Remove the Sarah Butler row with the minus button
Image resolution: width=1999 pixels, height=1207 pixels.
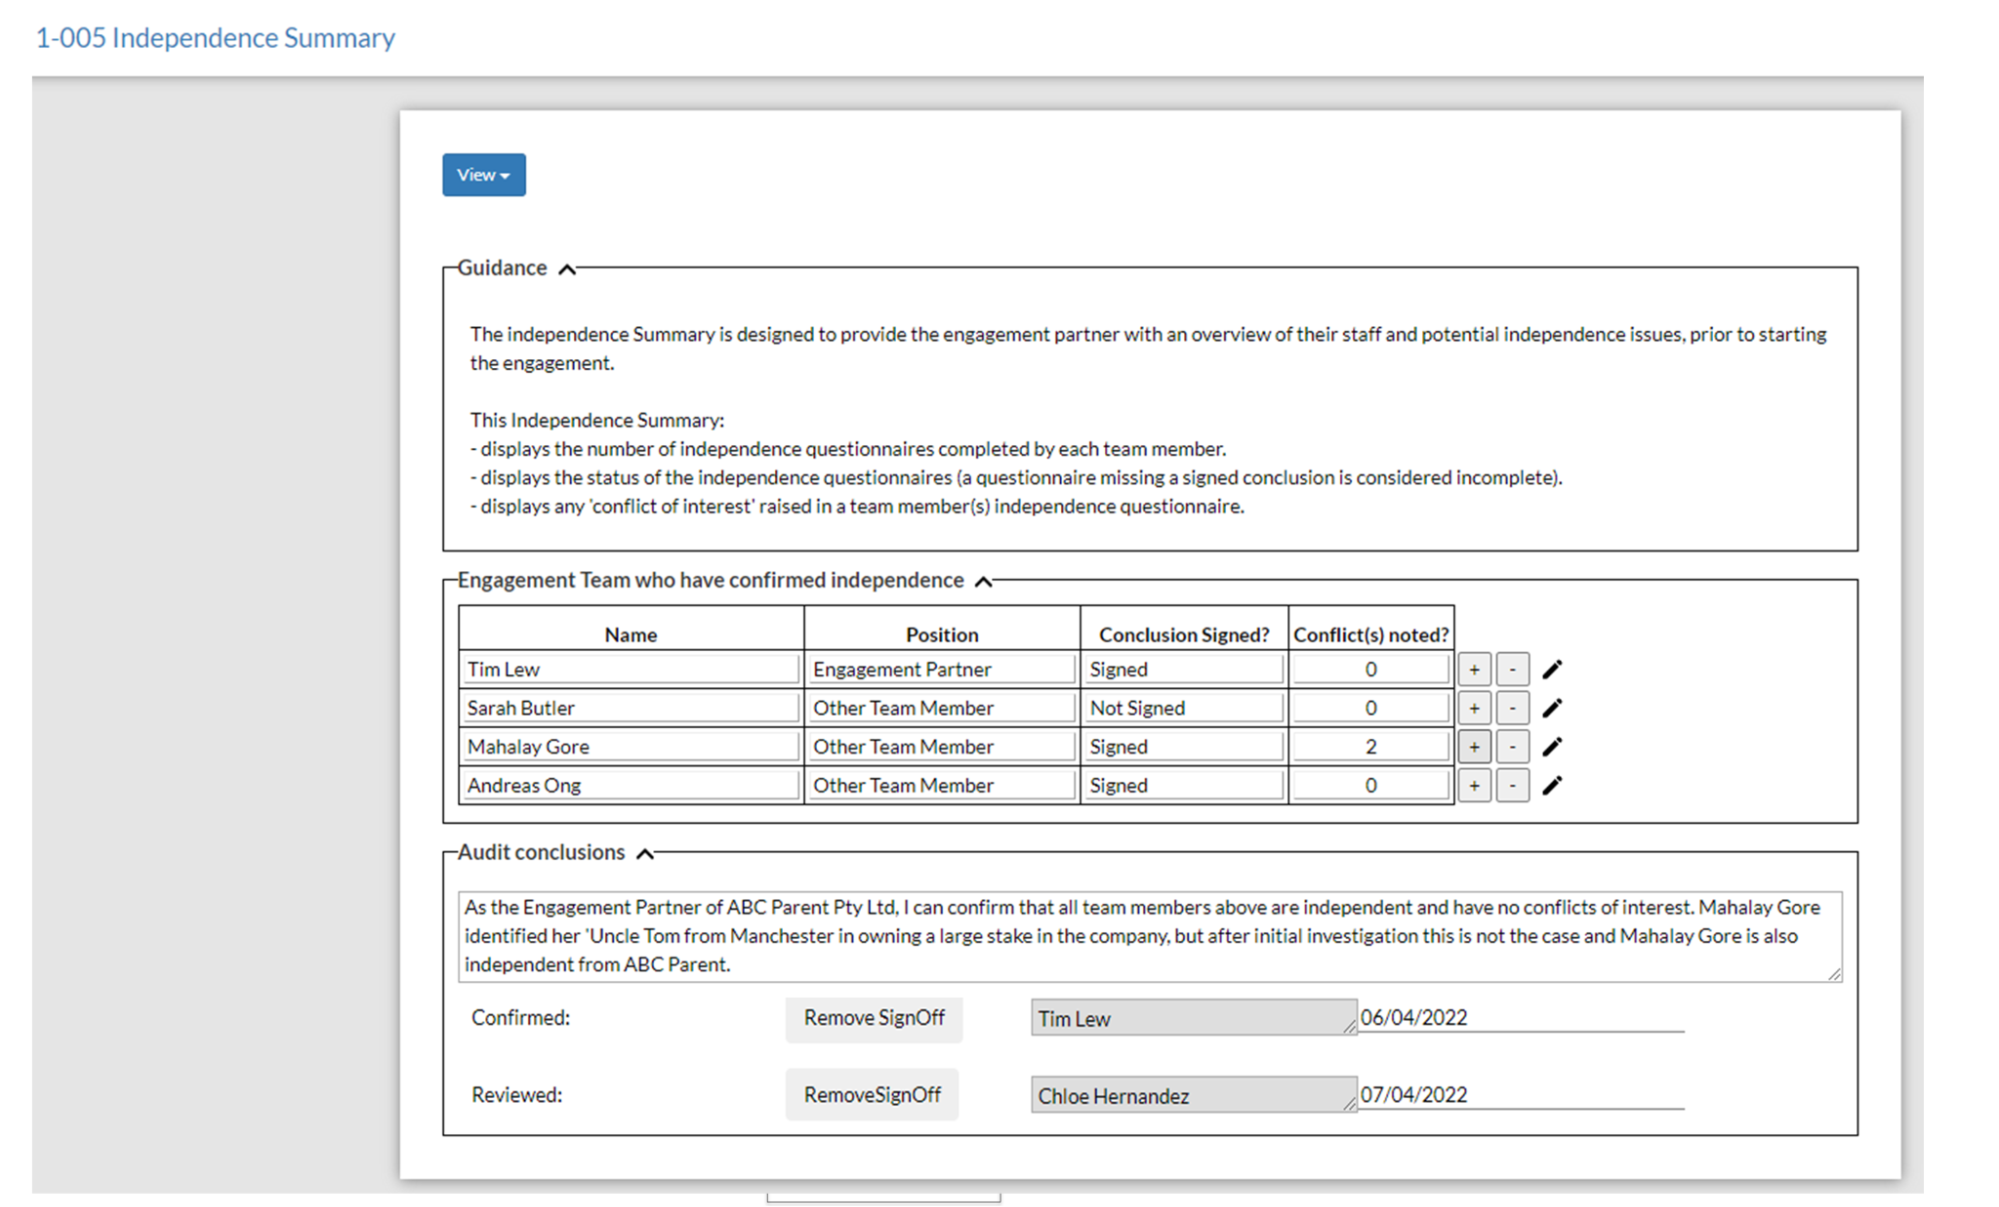pos(1512,708)
